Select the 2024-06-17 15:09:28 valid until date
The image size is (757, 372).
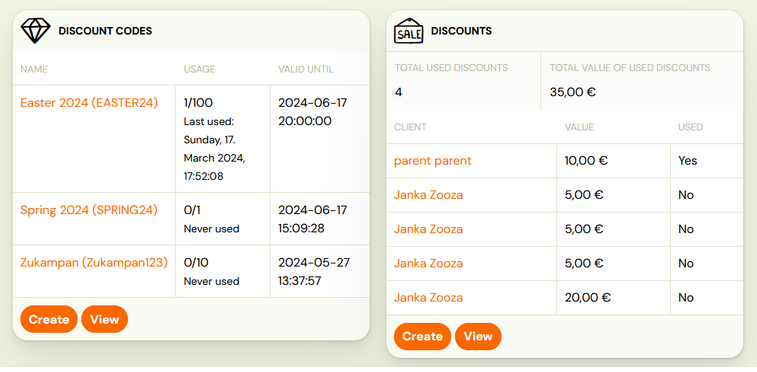point(312,219)
